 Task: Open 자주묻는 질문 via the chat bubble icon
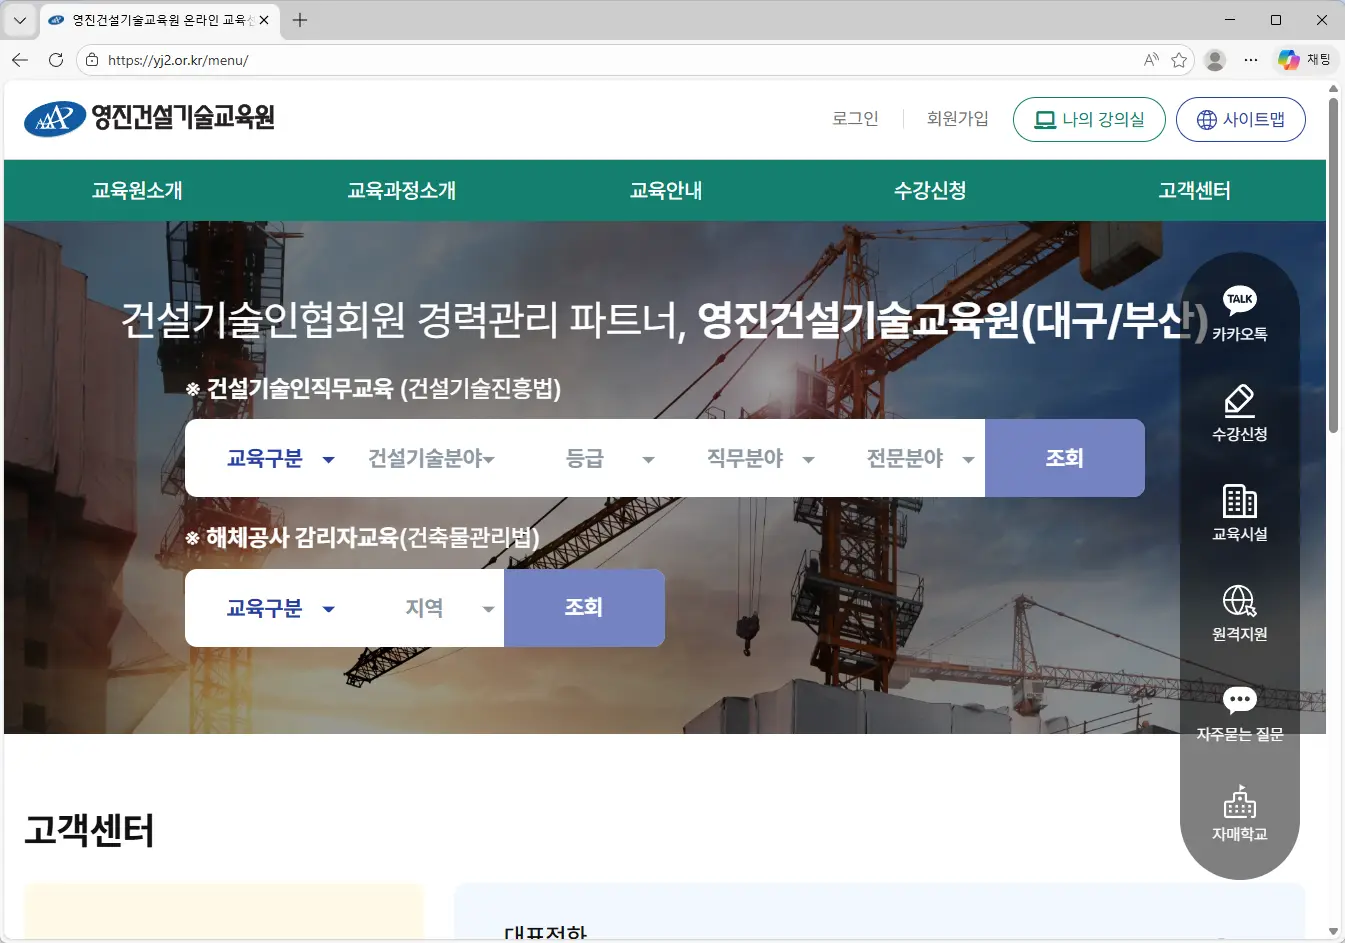(1239, 710)
